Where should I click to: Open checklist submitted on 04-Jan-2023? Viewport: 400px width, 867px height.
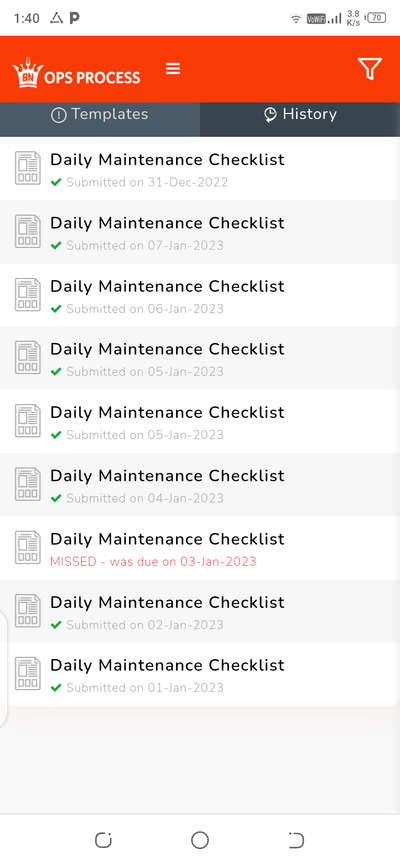[200, 484]
